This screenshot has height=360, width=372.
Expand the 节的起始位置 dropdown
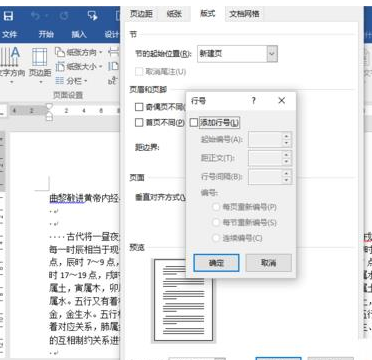272,54
